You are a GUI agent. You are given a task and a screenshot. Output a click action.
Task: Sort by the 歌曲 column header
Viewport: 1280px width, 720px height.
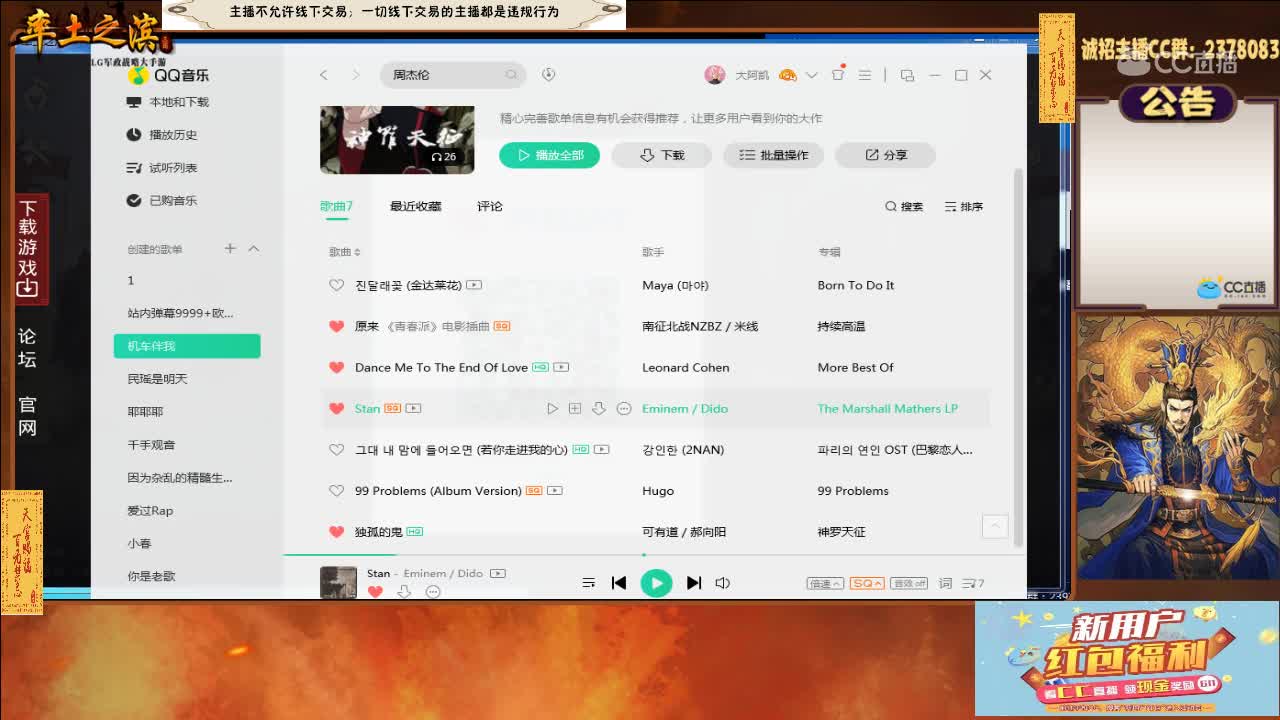click(345, 252)
